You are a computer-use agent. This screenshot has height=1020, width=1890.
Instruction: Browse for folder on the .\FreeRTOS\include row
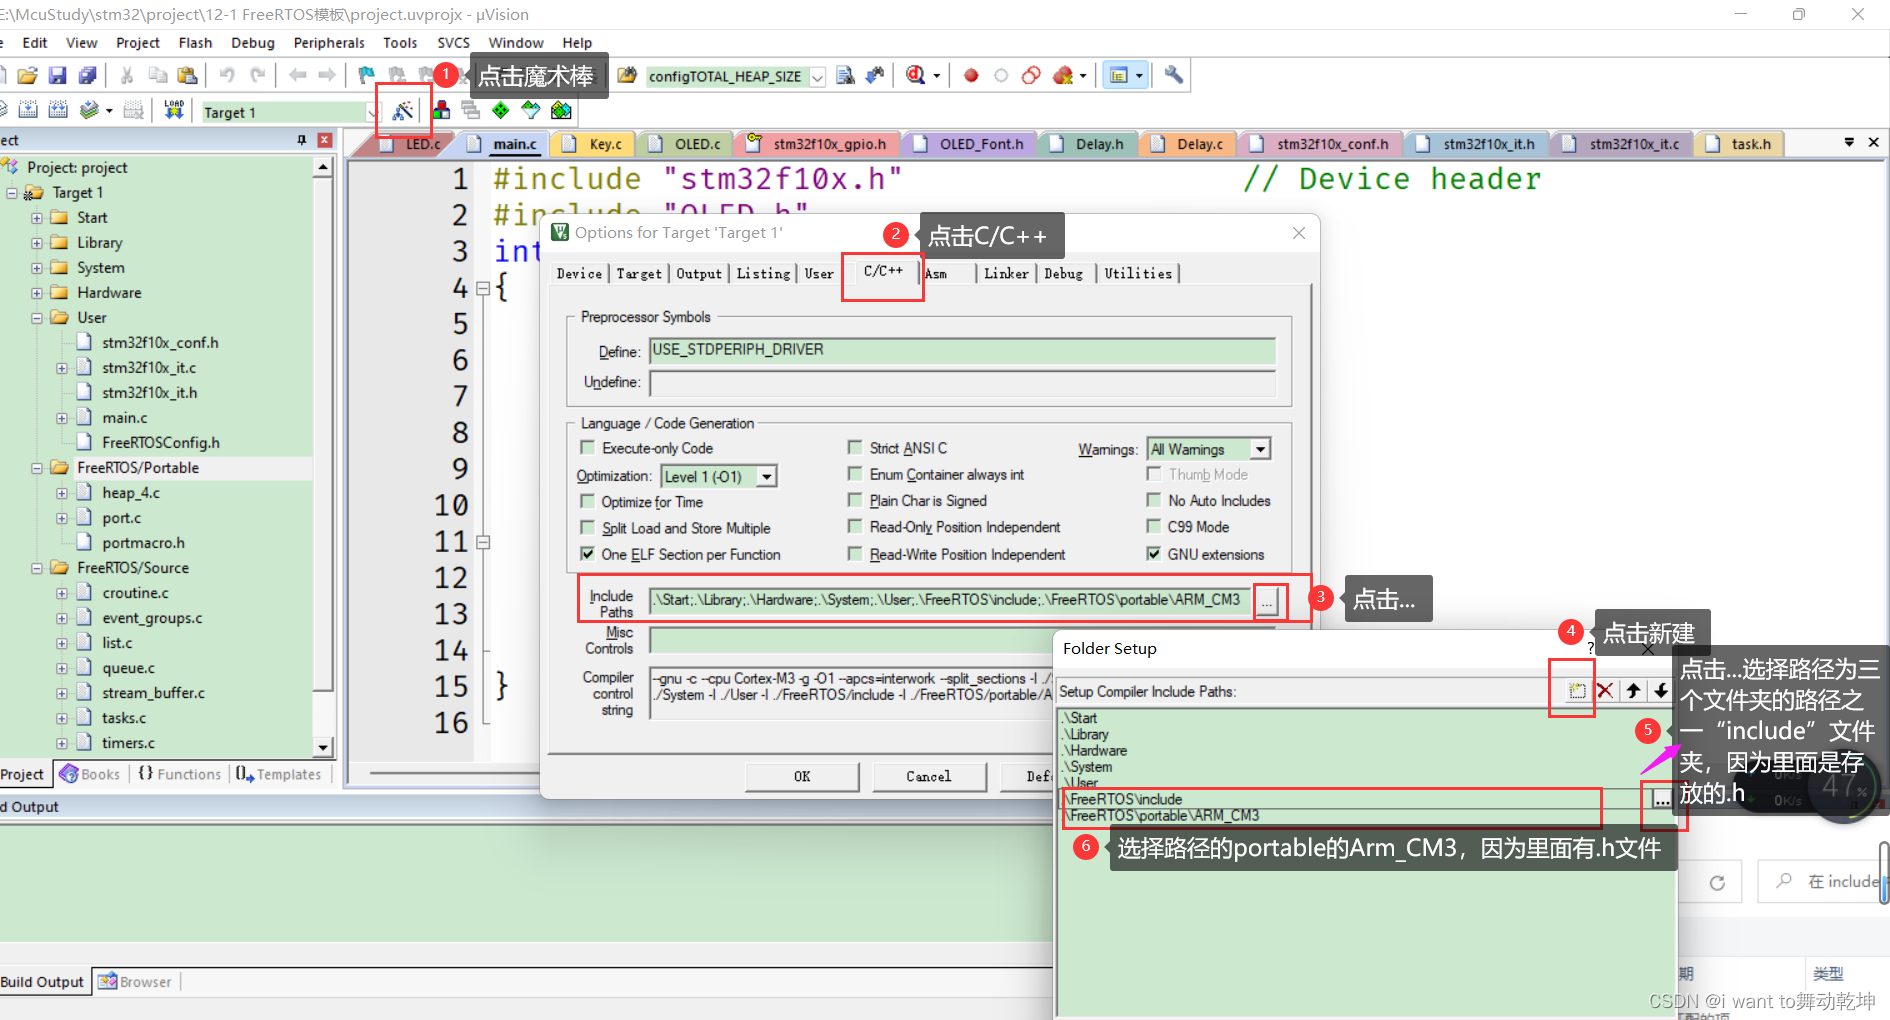pyautogui.click(x=1661, y=799)
